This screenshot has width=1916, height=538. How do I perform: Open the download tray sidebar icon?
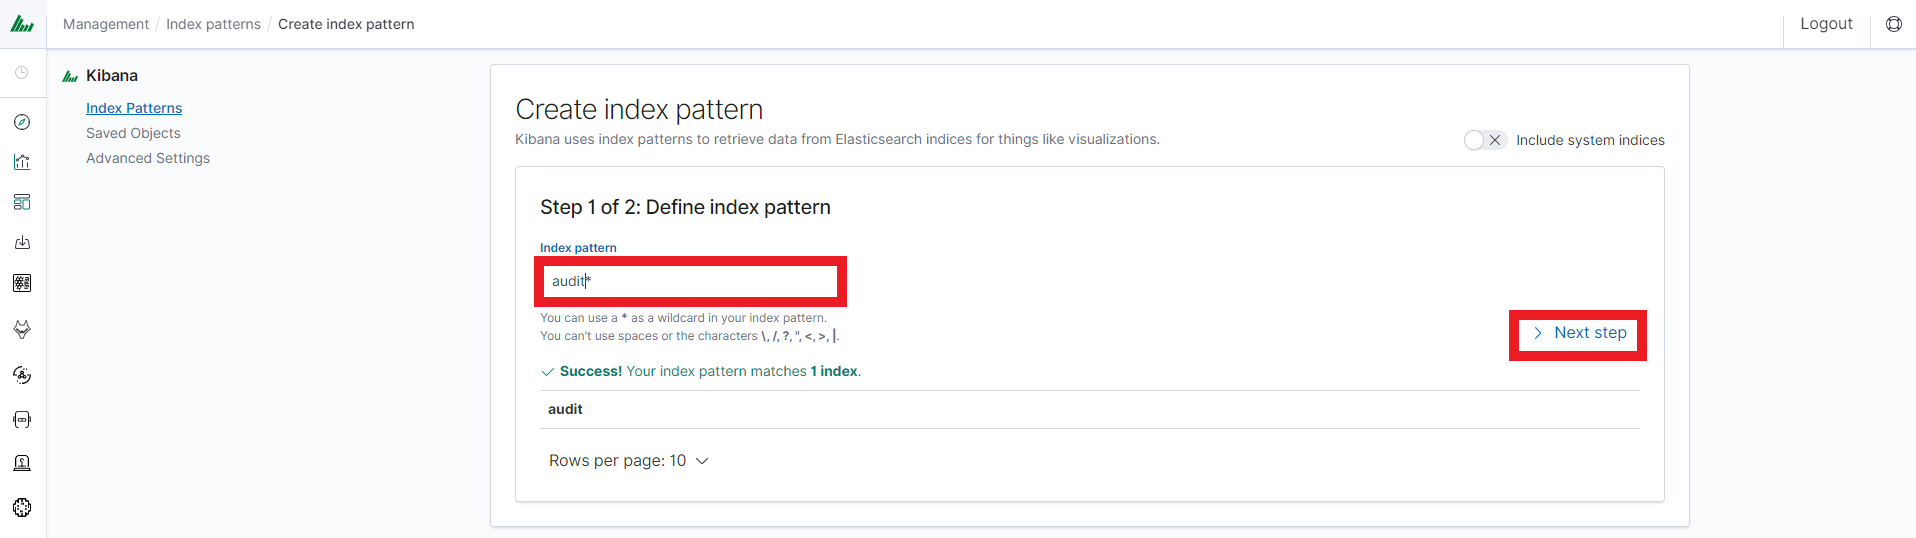22,242
